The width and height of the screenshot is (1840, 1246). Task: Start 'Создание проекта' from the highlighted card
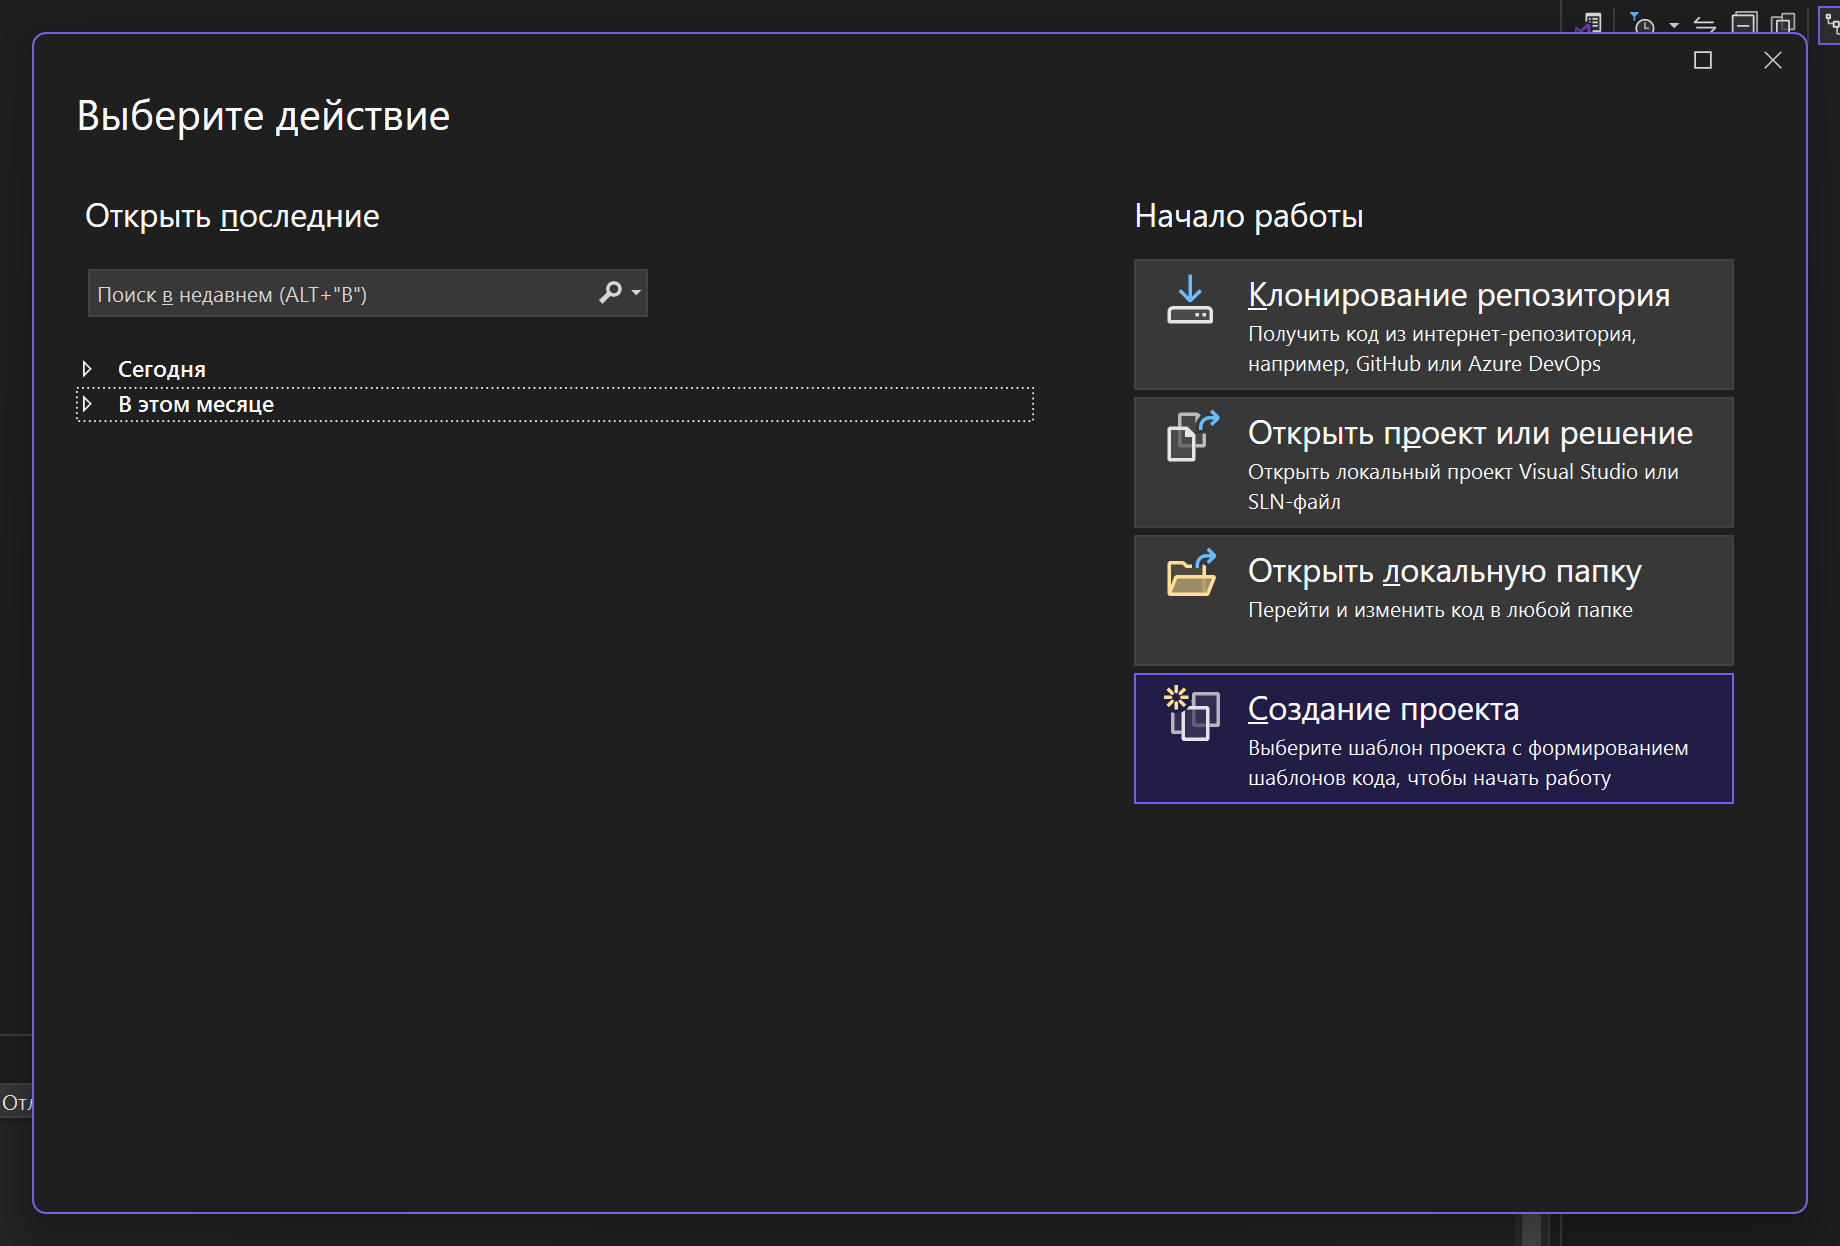coord(1433,738)
